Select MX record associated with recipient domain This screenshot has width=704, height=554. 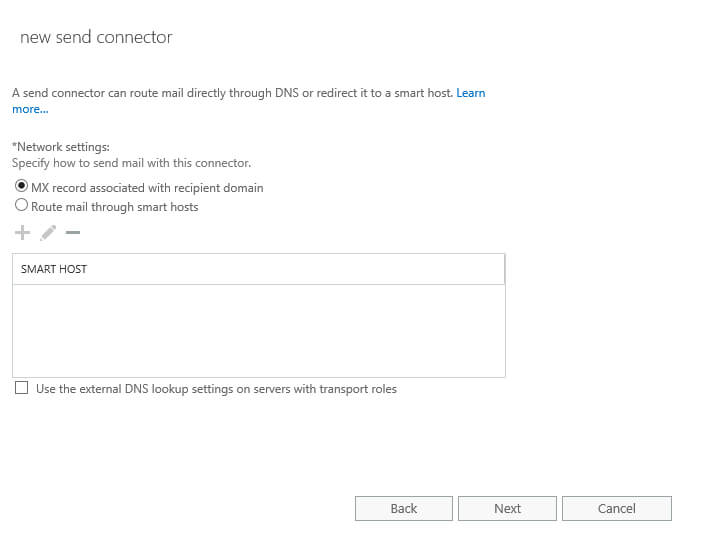coord(21,186)
